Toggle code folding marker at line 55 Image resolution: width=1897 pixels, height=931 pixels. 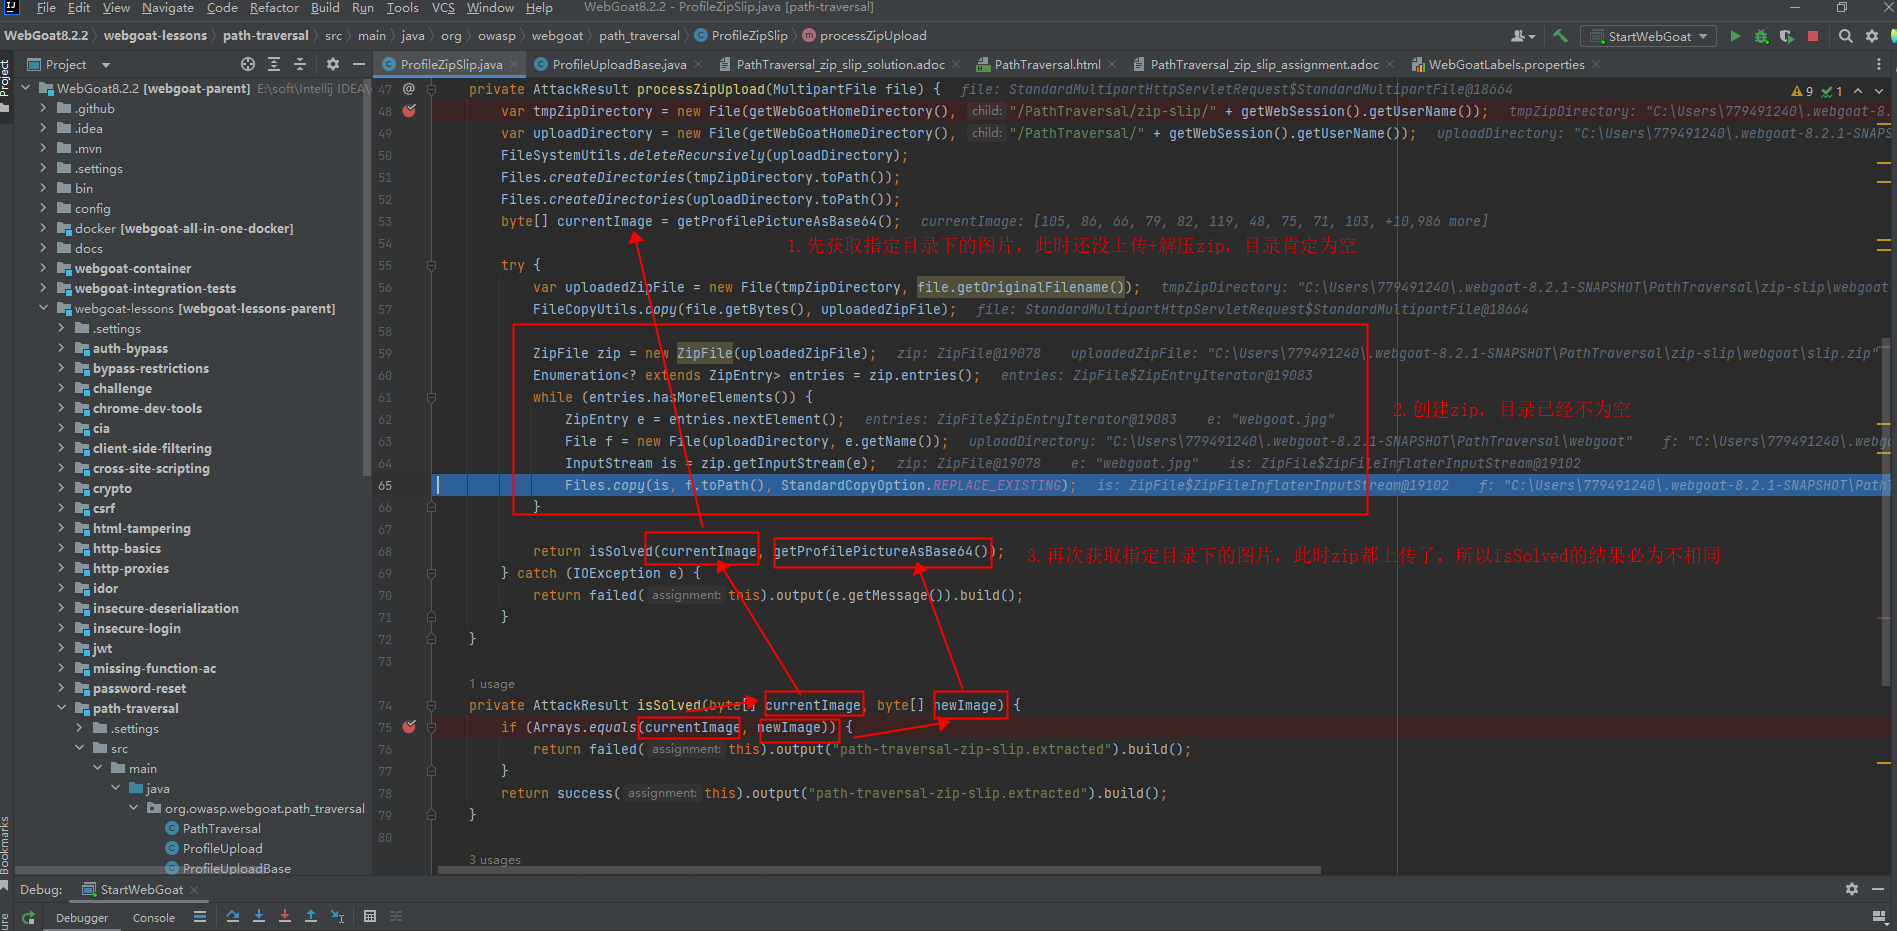[x=432, y=266]
